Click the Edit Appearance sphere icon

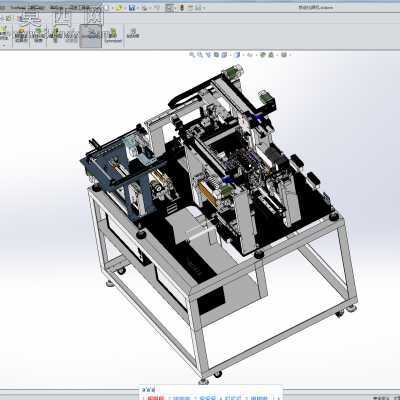click(262, 55)
